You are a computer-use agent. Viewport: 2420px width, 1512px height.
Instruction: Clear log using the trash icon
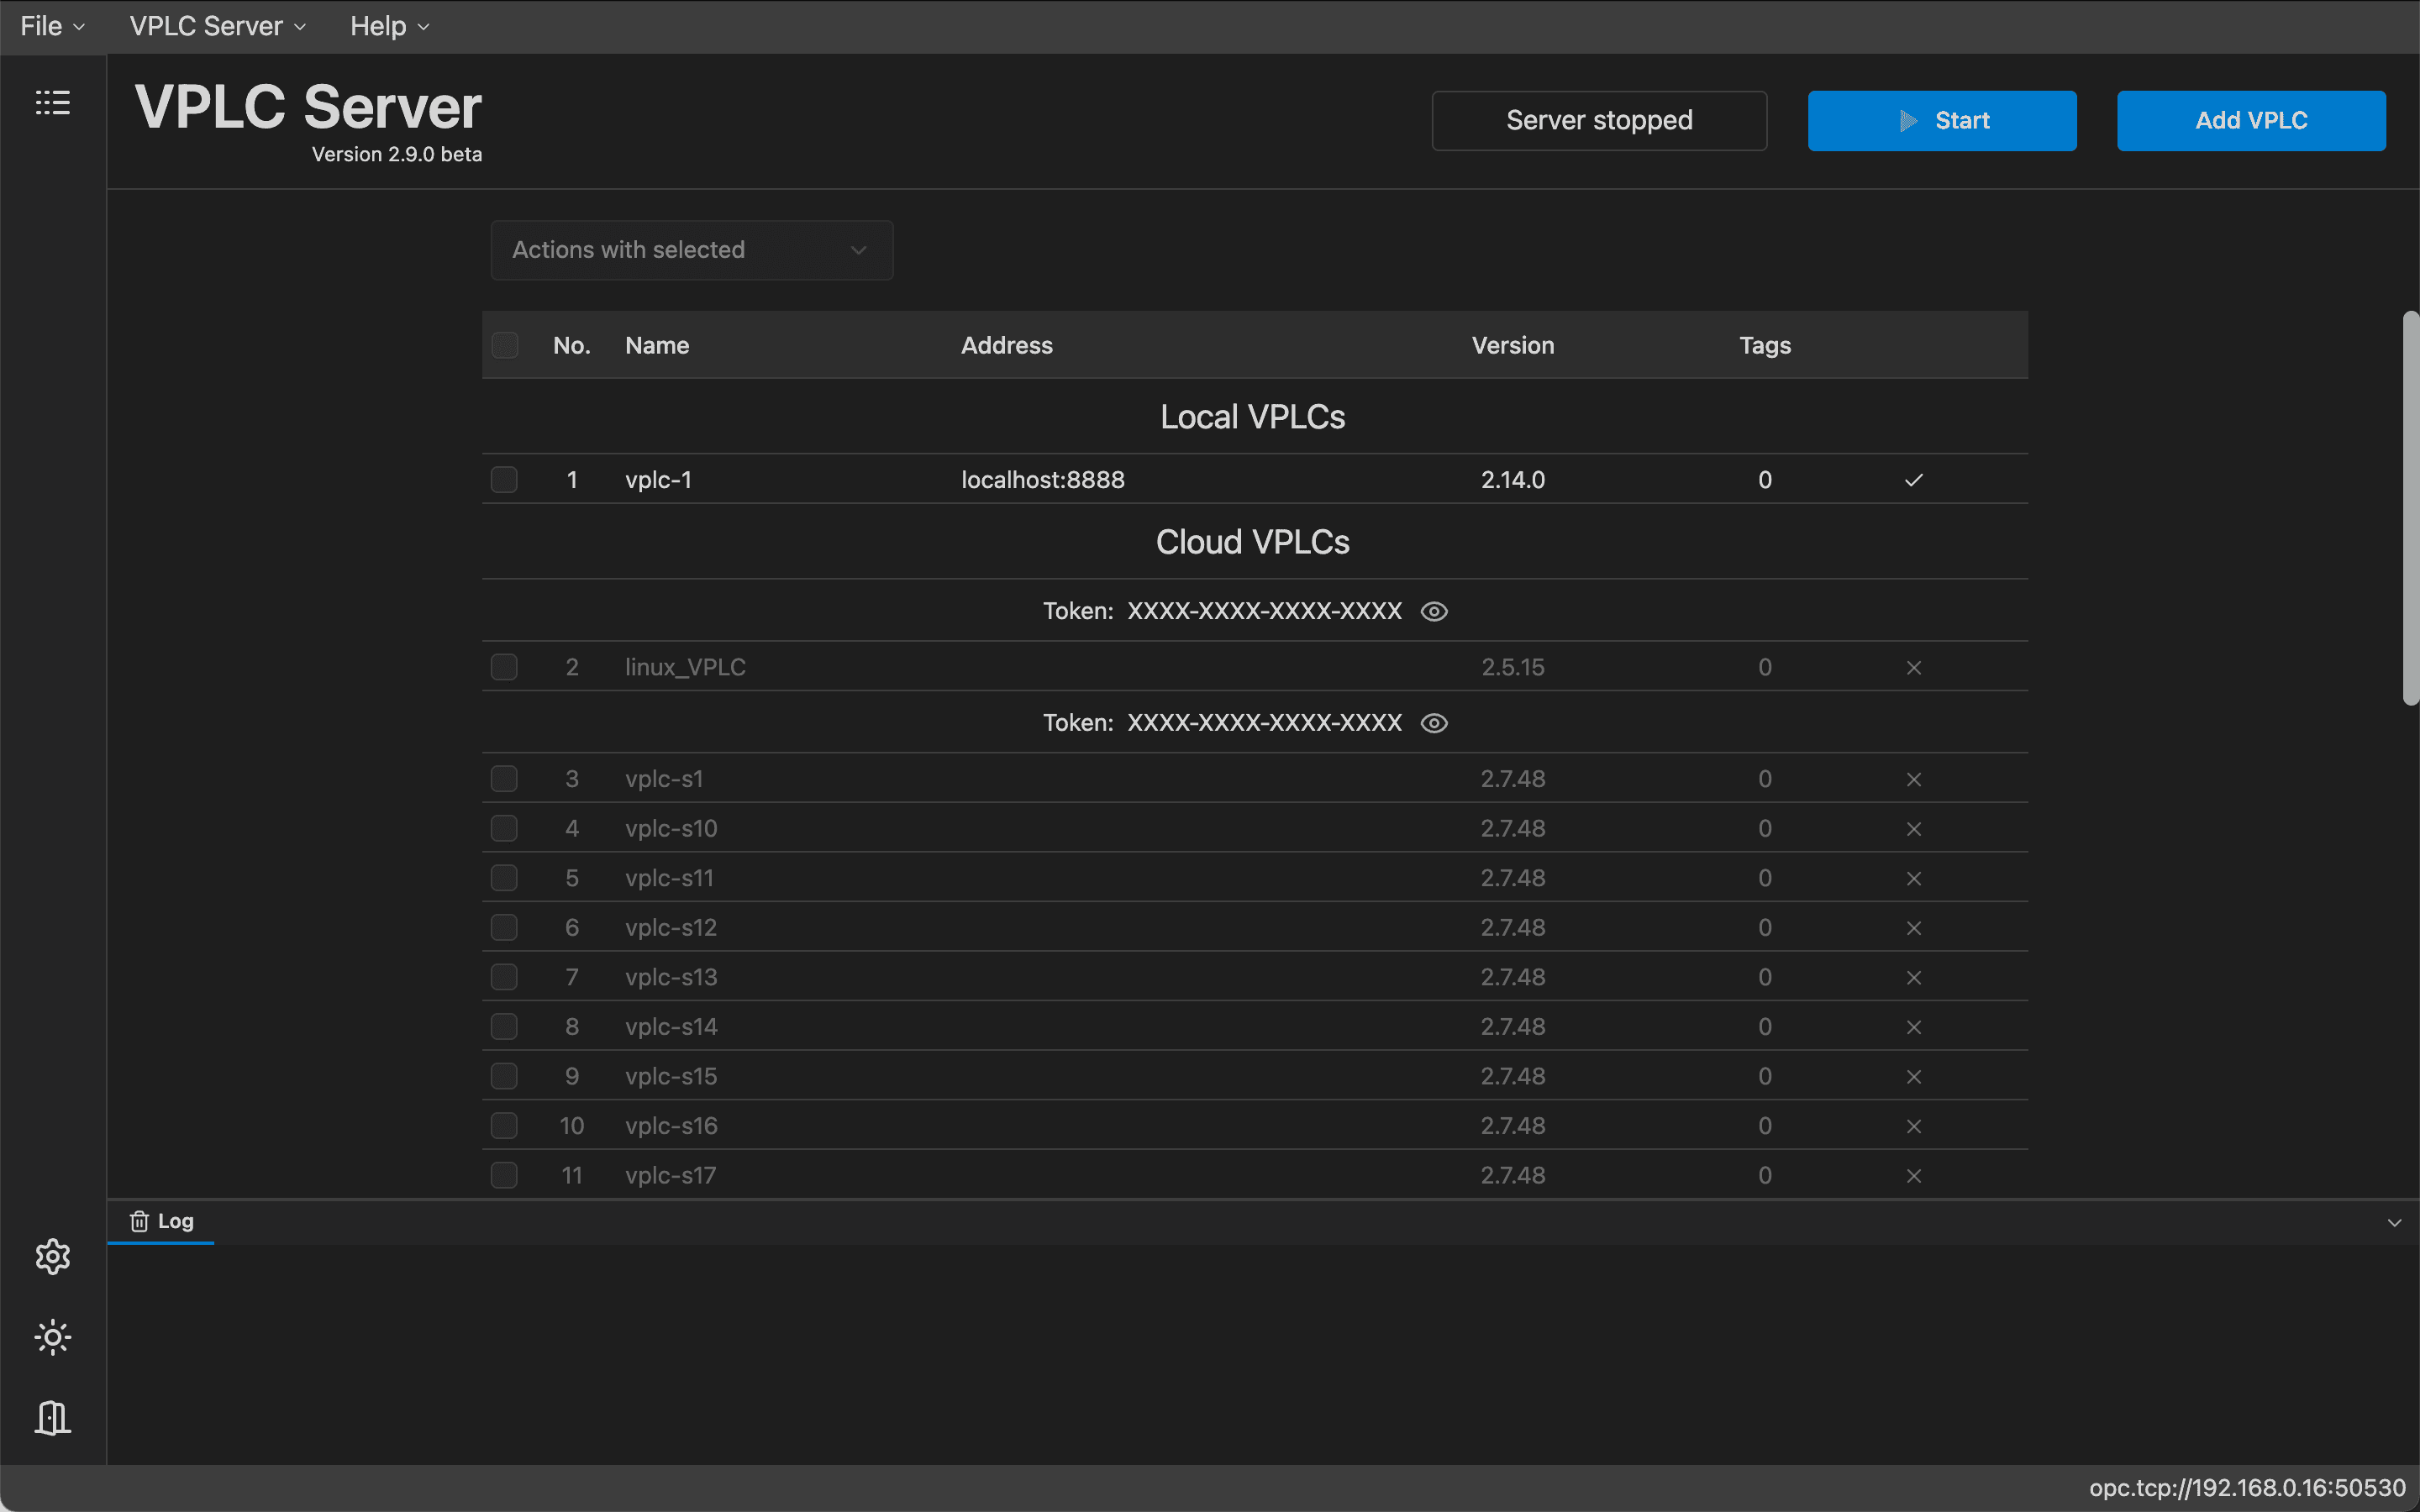coord(139,1221)
